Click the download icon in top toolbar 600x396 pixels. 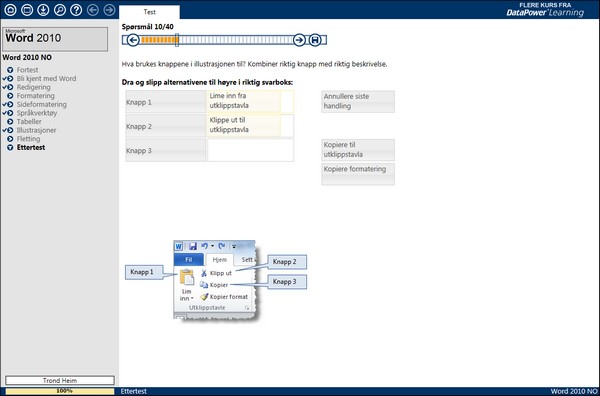(43, 10)
